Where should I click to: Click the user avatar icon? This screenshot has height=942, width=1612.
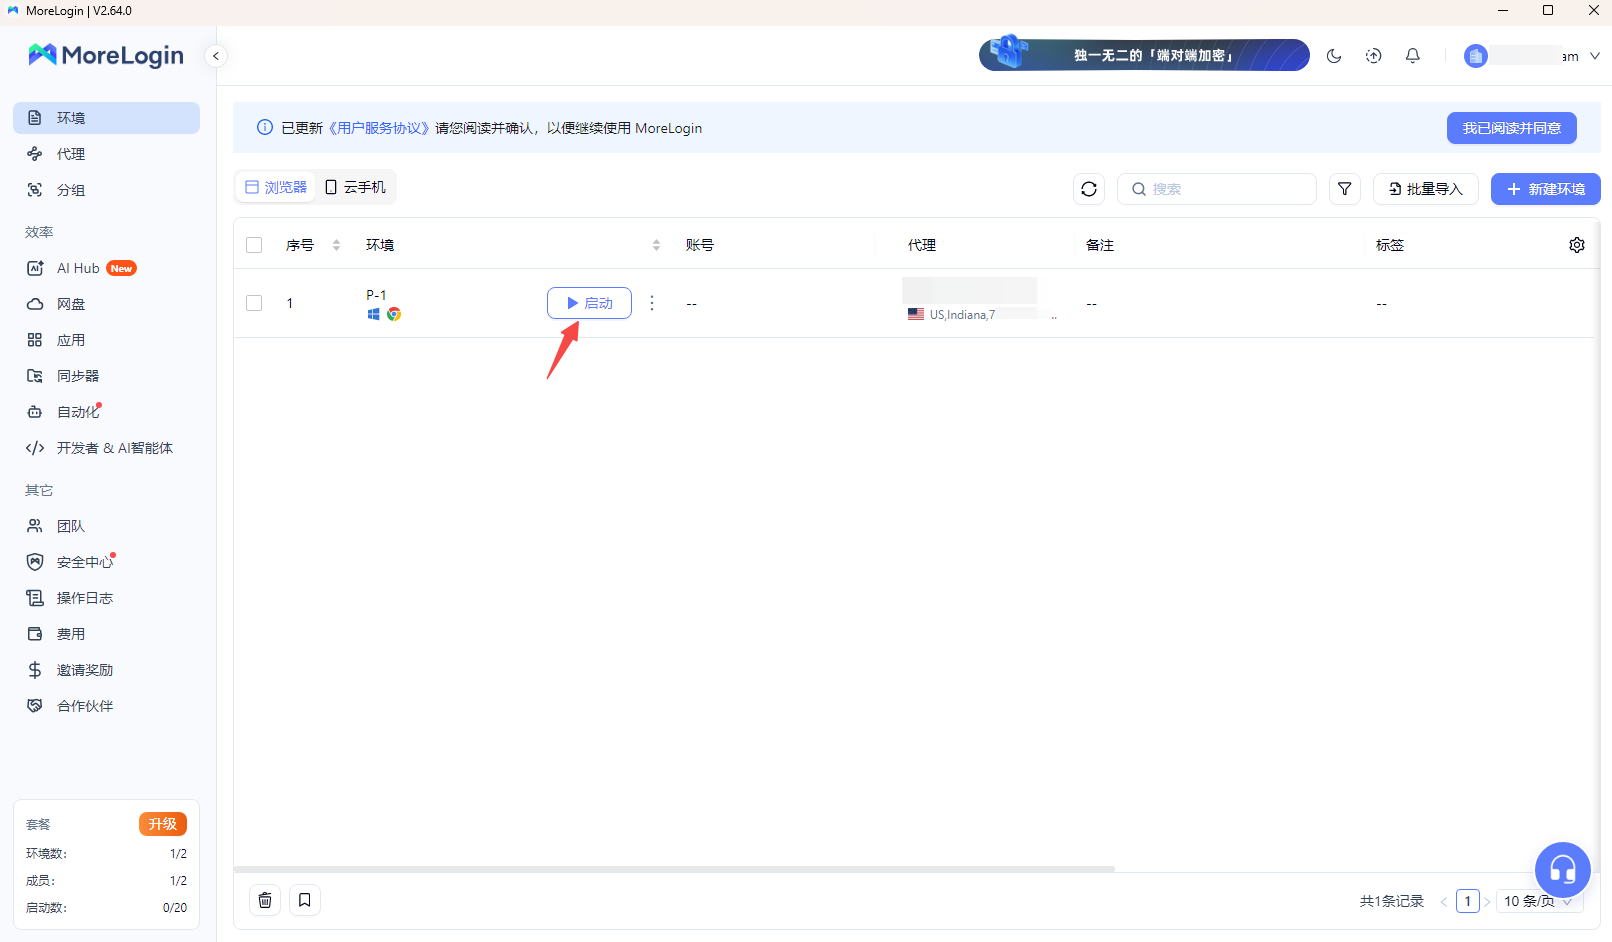pyautogui.click(x=1476, y=56)
